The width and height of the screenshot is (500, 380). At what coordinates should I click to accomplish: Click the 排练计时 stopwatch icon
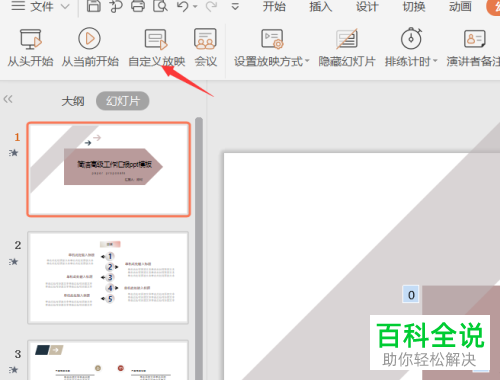coord(411,38)
